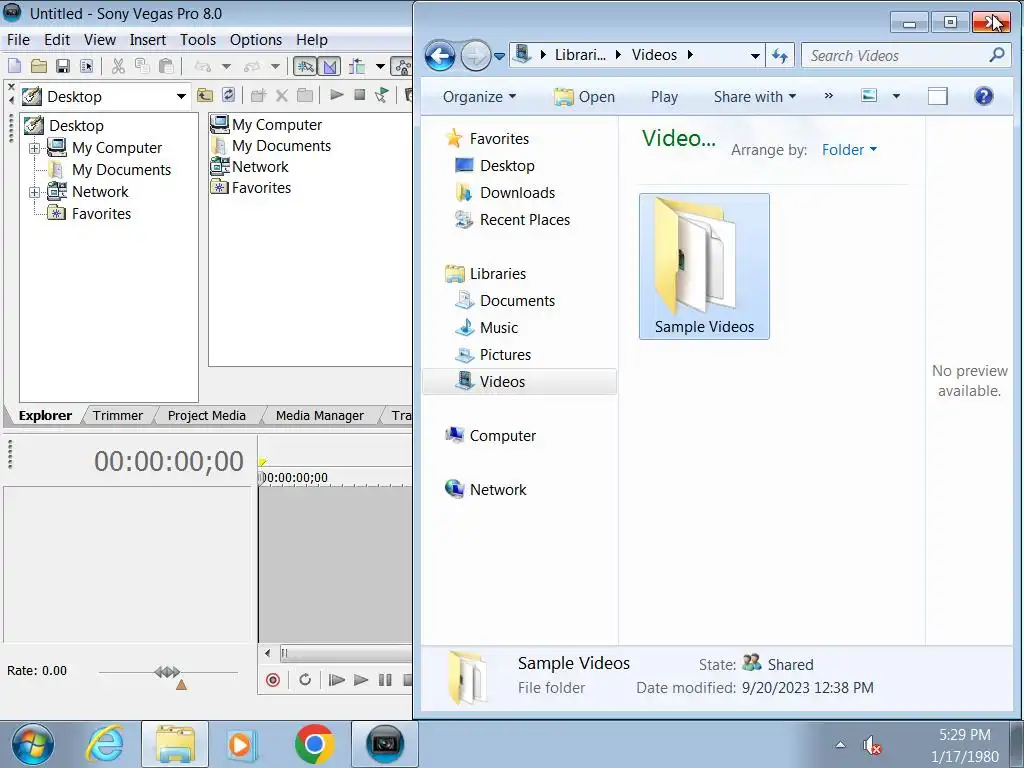The image size is (1024, 768).
Task: Click the Refresh button beside the address bar
Action: click(780, 56)
